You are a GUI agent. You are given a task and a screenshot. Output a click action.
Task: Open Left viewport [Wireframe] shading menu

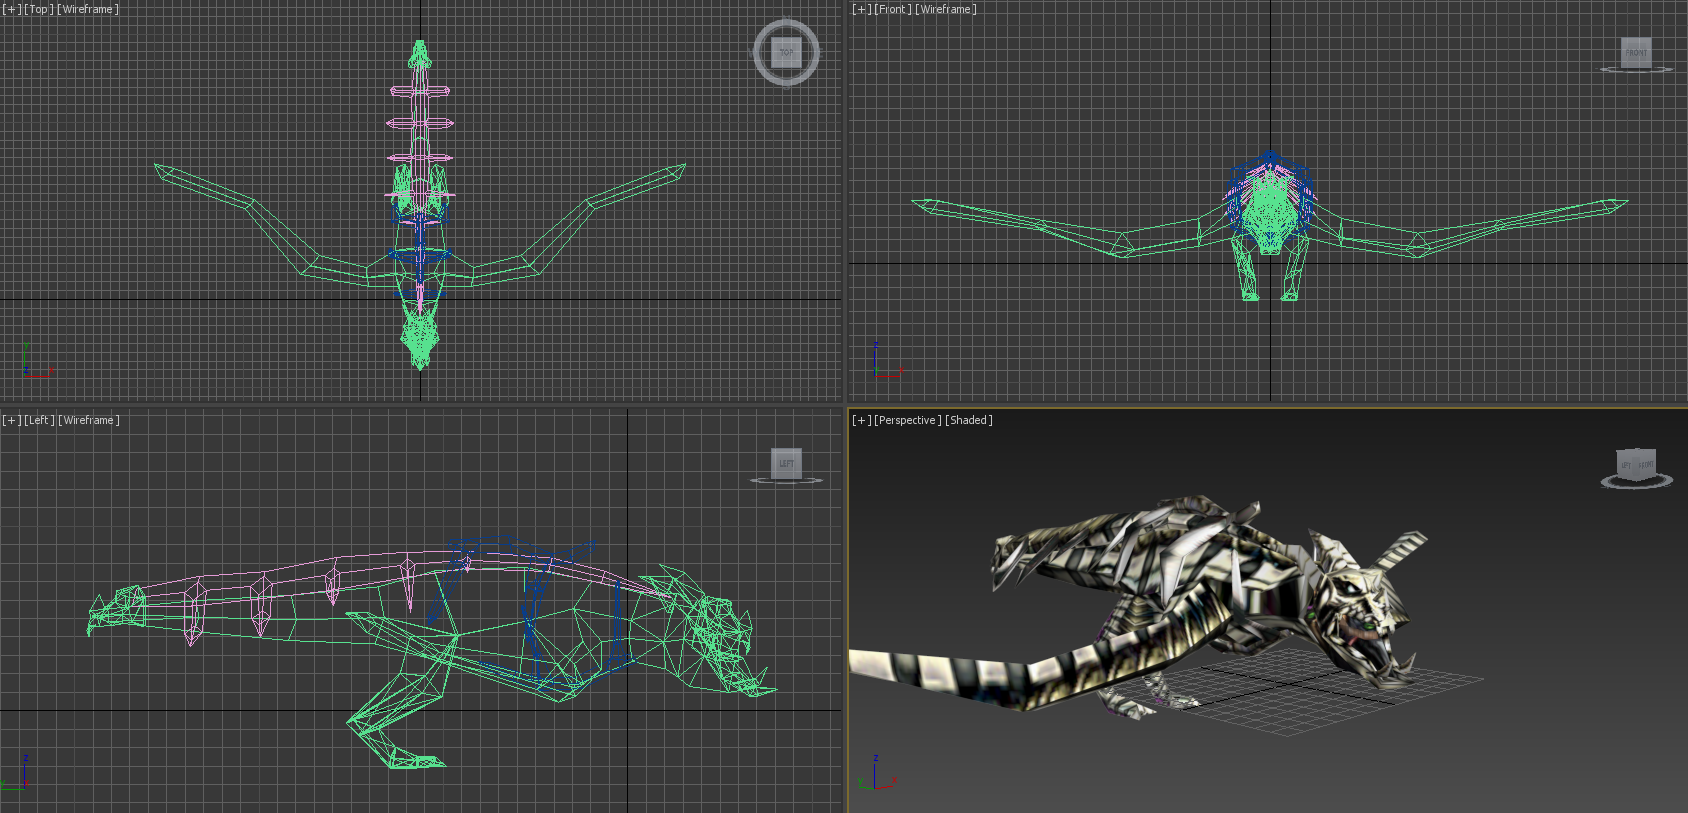(89, 420)
